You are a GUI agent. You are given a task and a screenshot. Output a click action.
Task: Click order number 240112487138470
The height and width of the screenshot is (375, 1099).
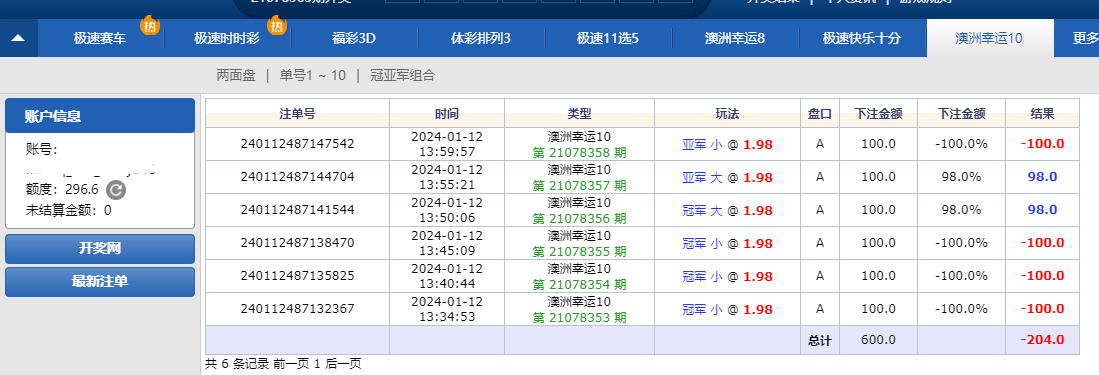pos(297,243)
